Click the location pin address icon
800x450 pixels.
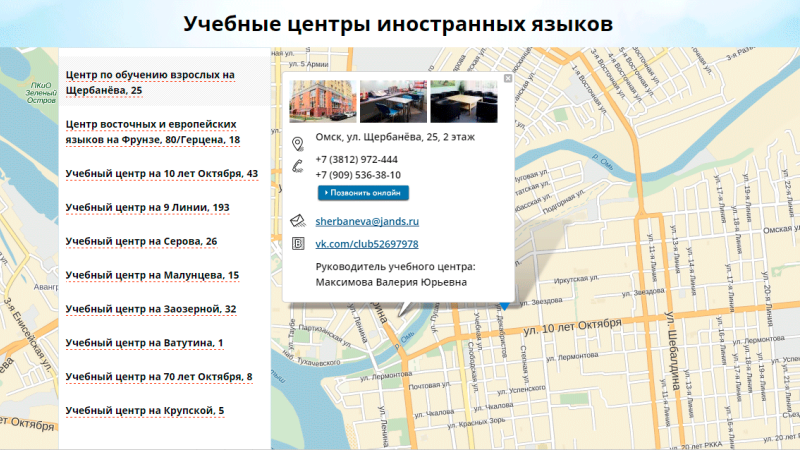pyautogui.click(x=297, y=144)
